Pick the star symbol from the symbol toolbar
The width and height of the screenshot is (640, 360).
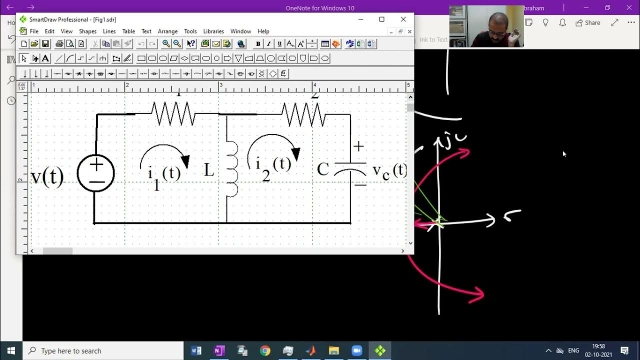click(79, 74)
